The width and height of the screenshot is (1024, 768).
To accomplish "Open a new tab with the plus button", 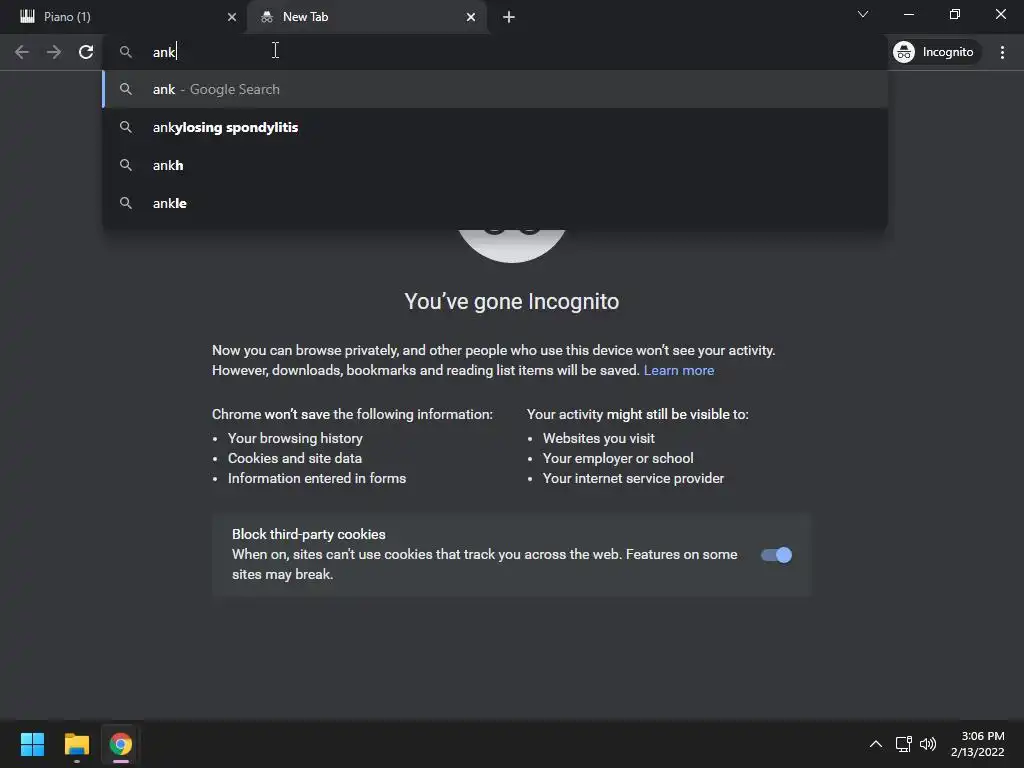I will (509, 17).
